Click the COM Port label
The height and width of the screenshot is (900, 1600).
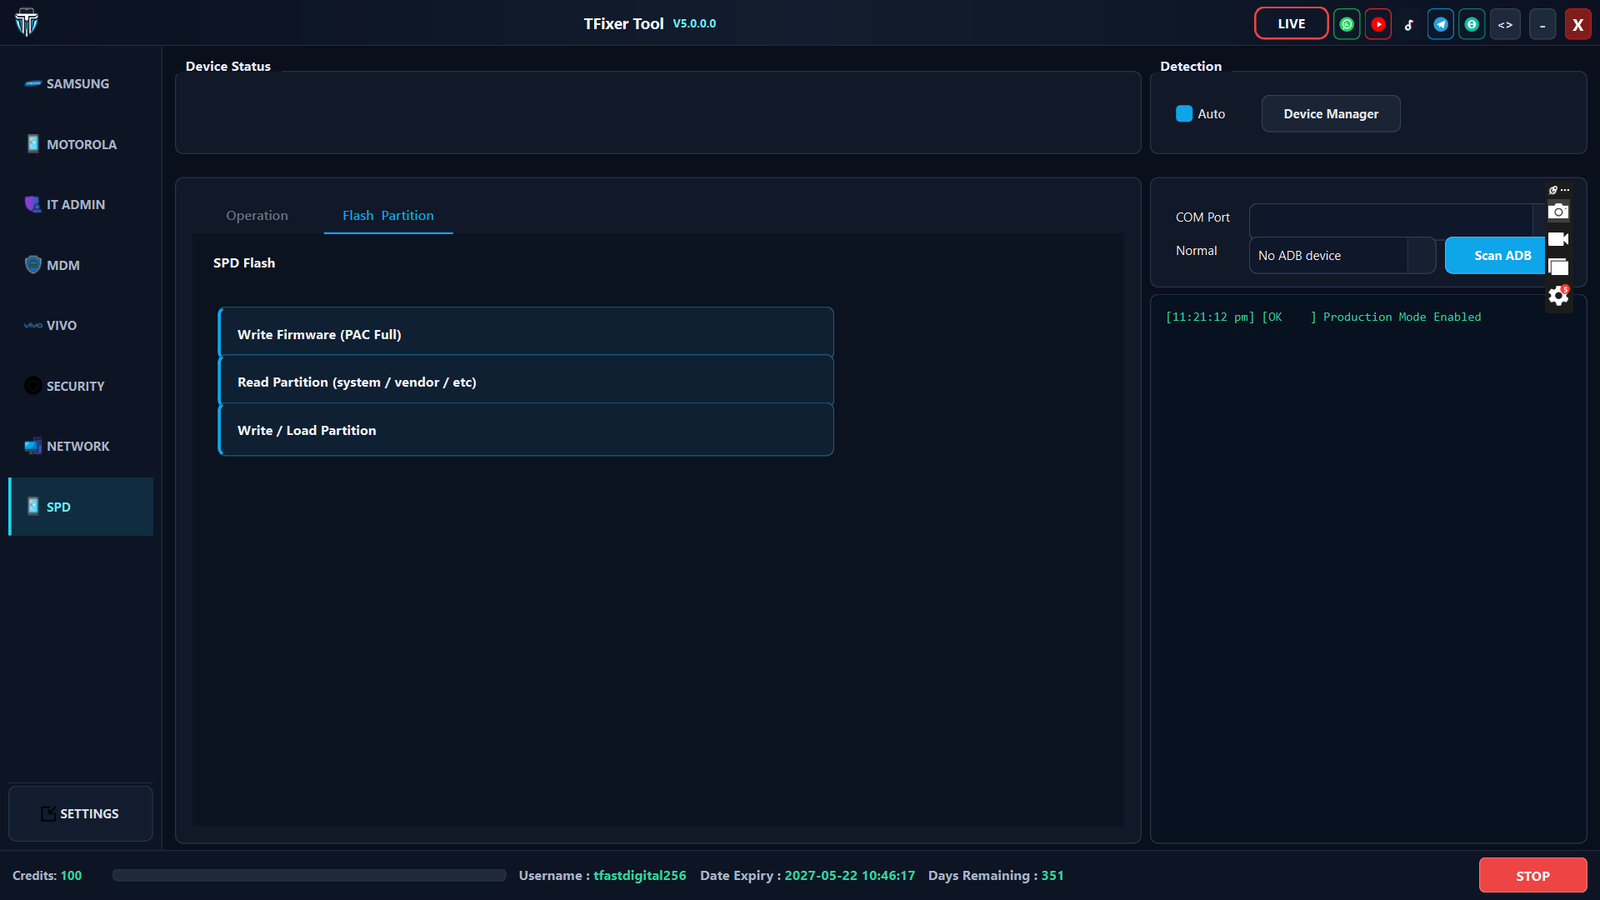[1203, 217]
